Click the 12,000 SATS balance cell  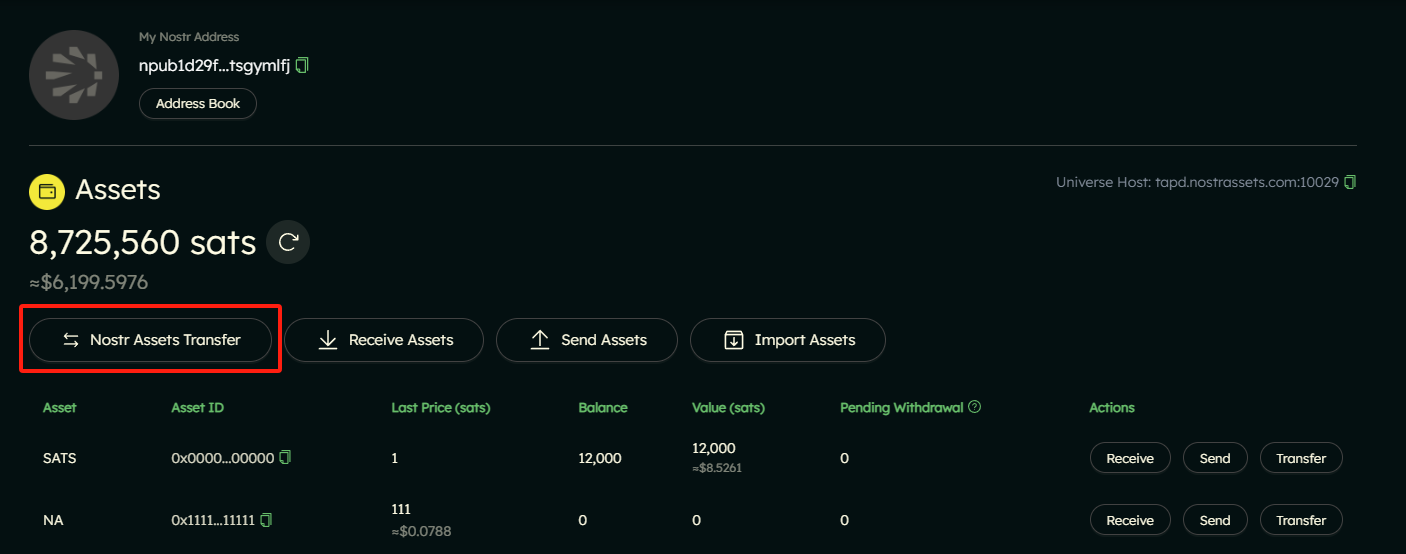600,458
